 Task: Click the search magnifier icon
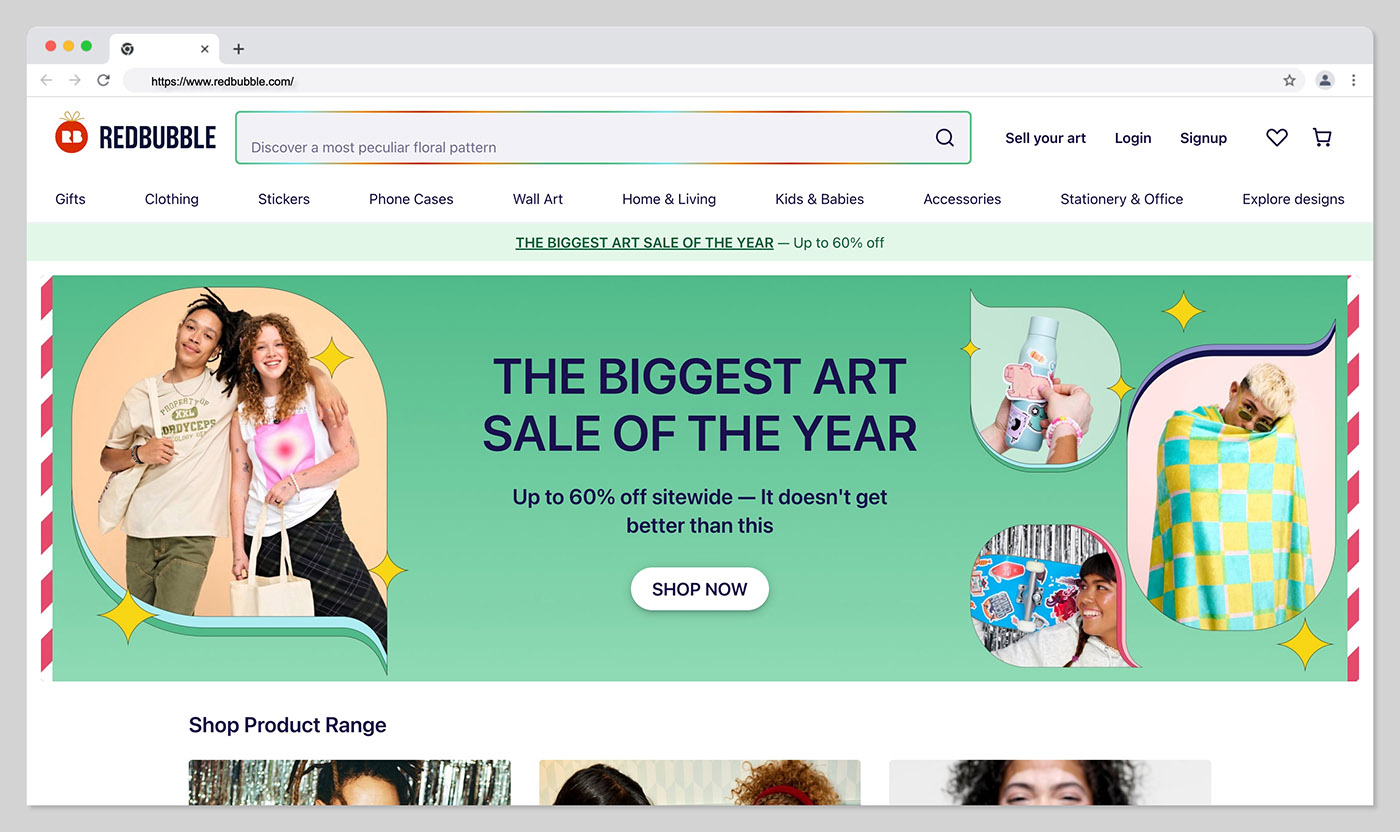pyautogui.click(x=944, y=138)
